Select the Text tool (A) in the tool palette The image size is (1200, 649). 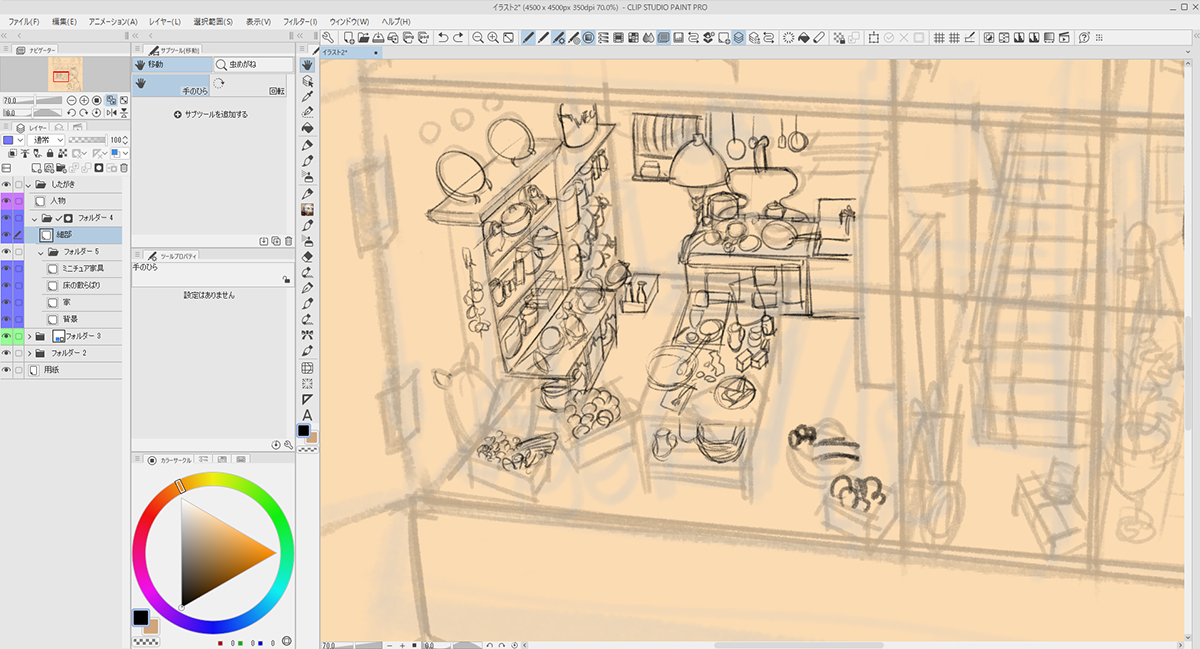point(308,415)
